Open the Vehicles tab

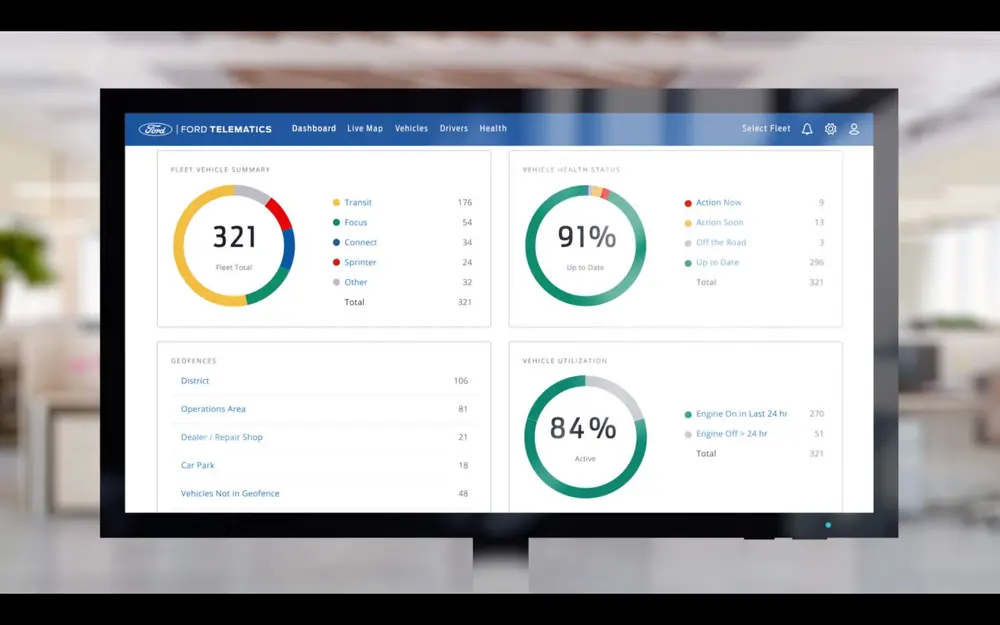411,128
